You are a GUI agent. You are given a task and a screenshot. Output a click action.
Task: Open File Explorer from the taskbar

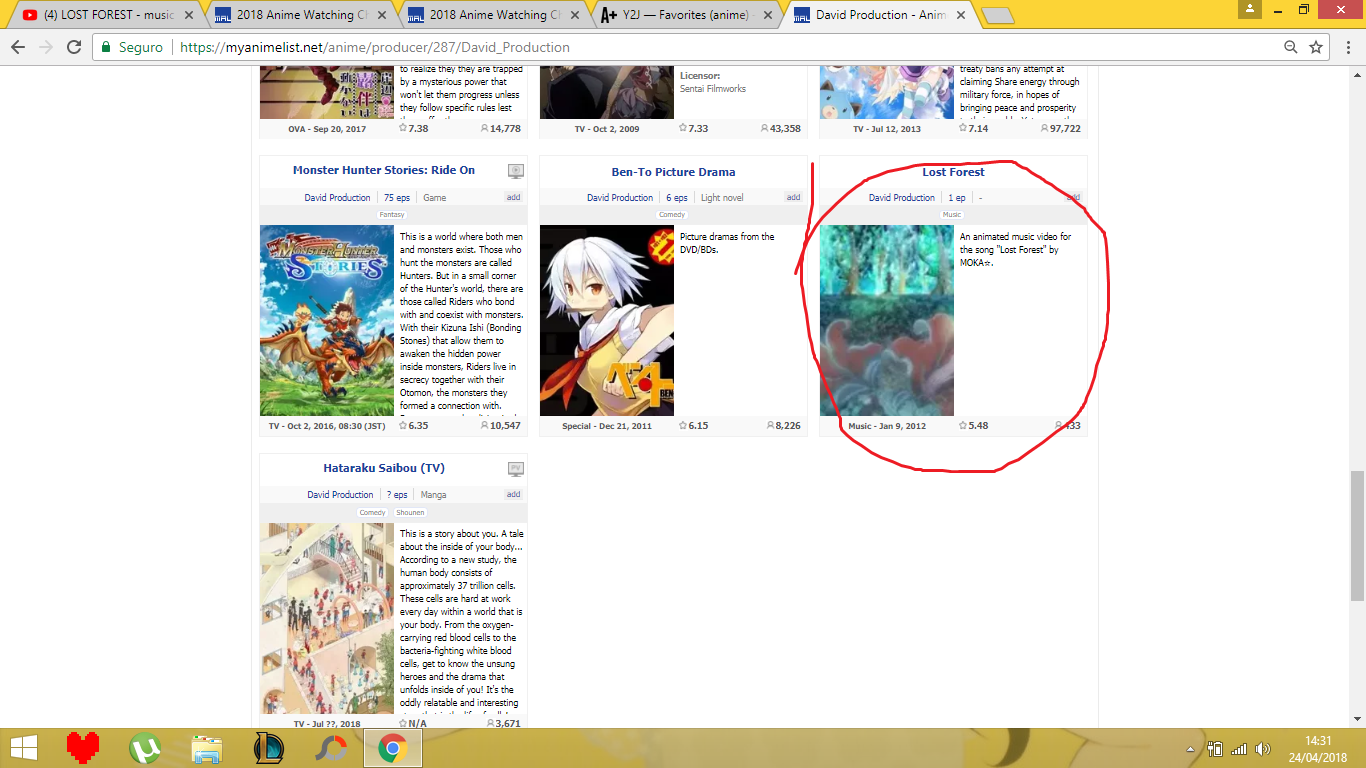pos(207,748)
